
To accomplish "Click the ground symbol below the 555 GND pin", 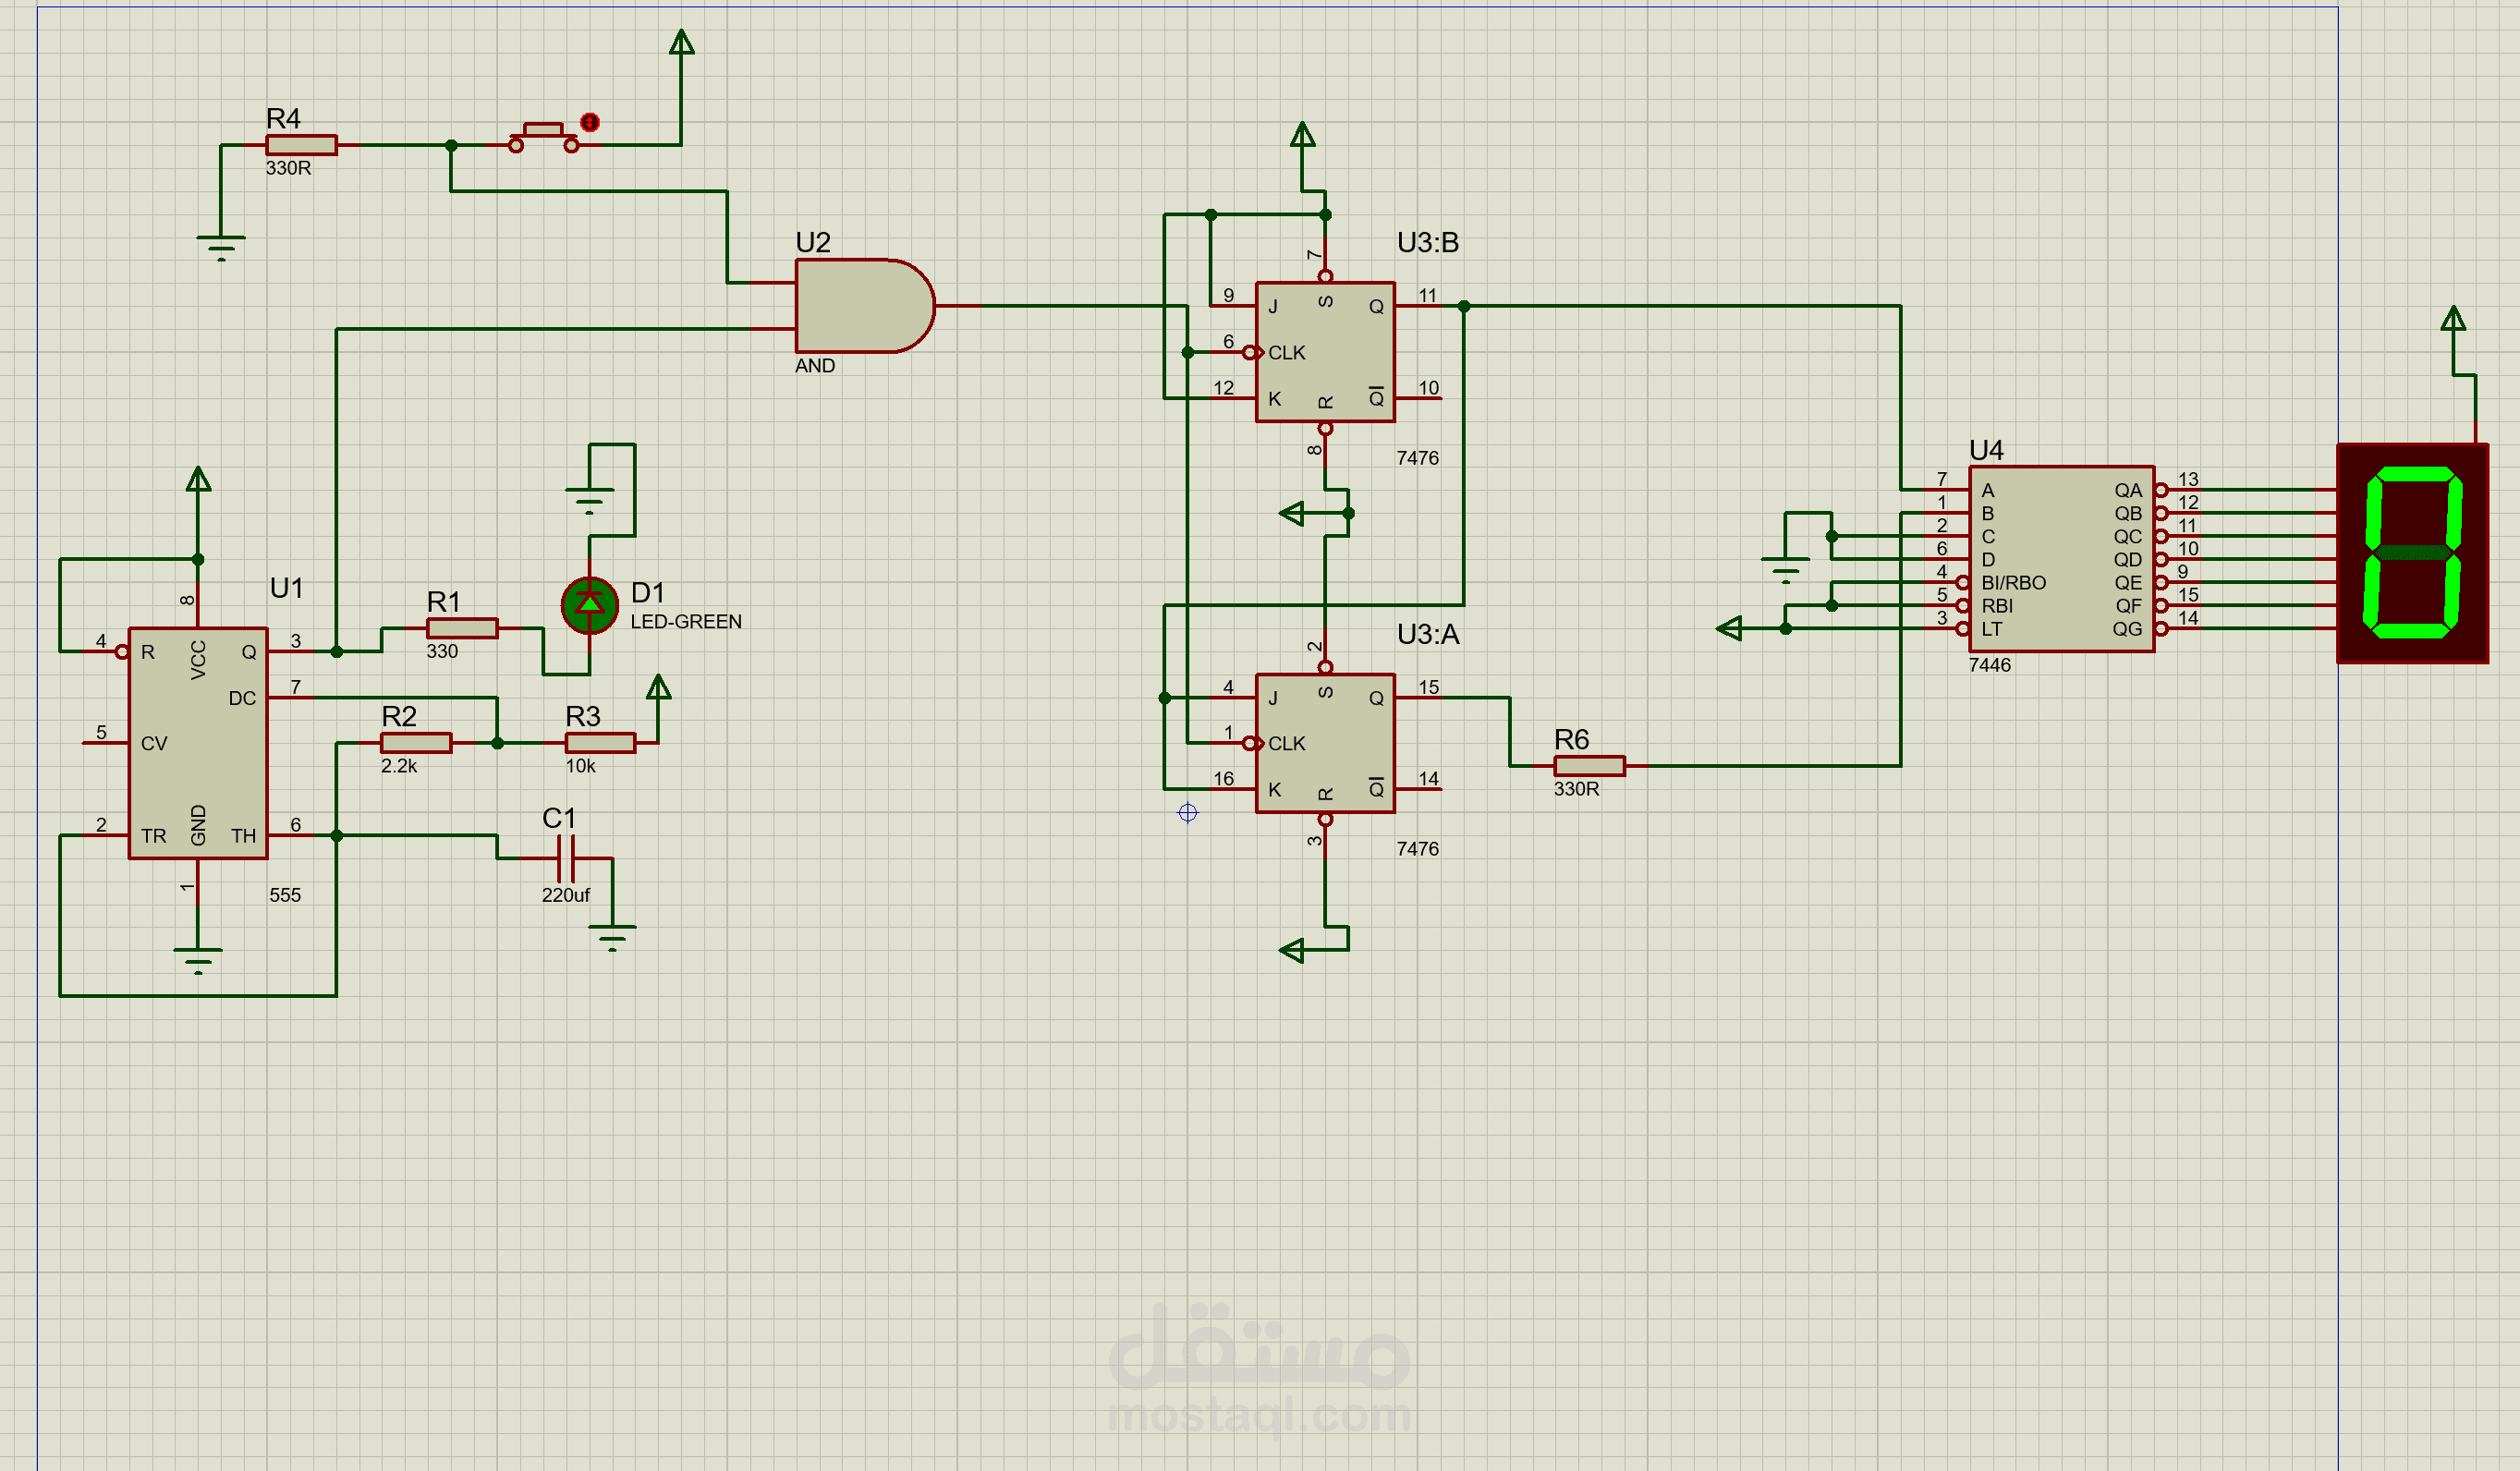I will (198, 960).
